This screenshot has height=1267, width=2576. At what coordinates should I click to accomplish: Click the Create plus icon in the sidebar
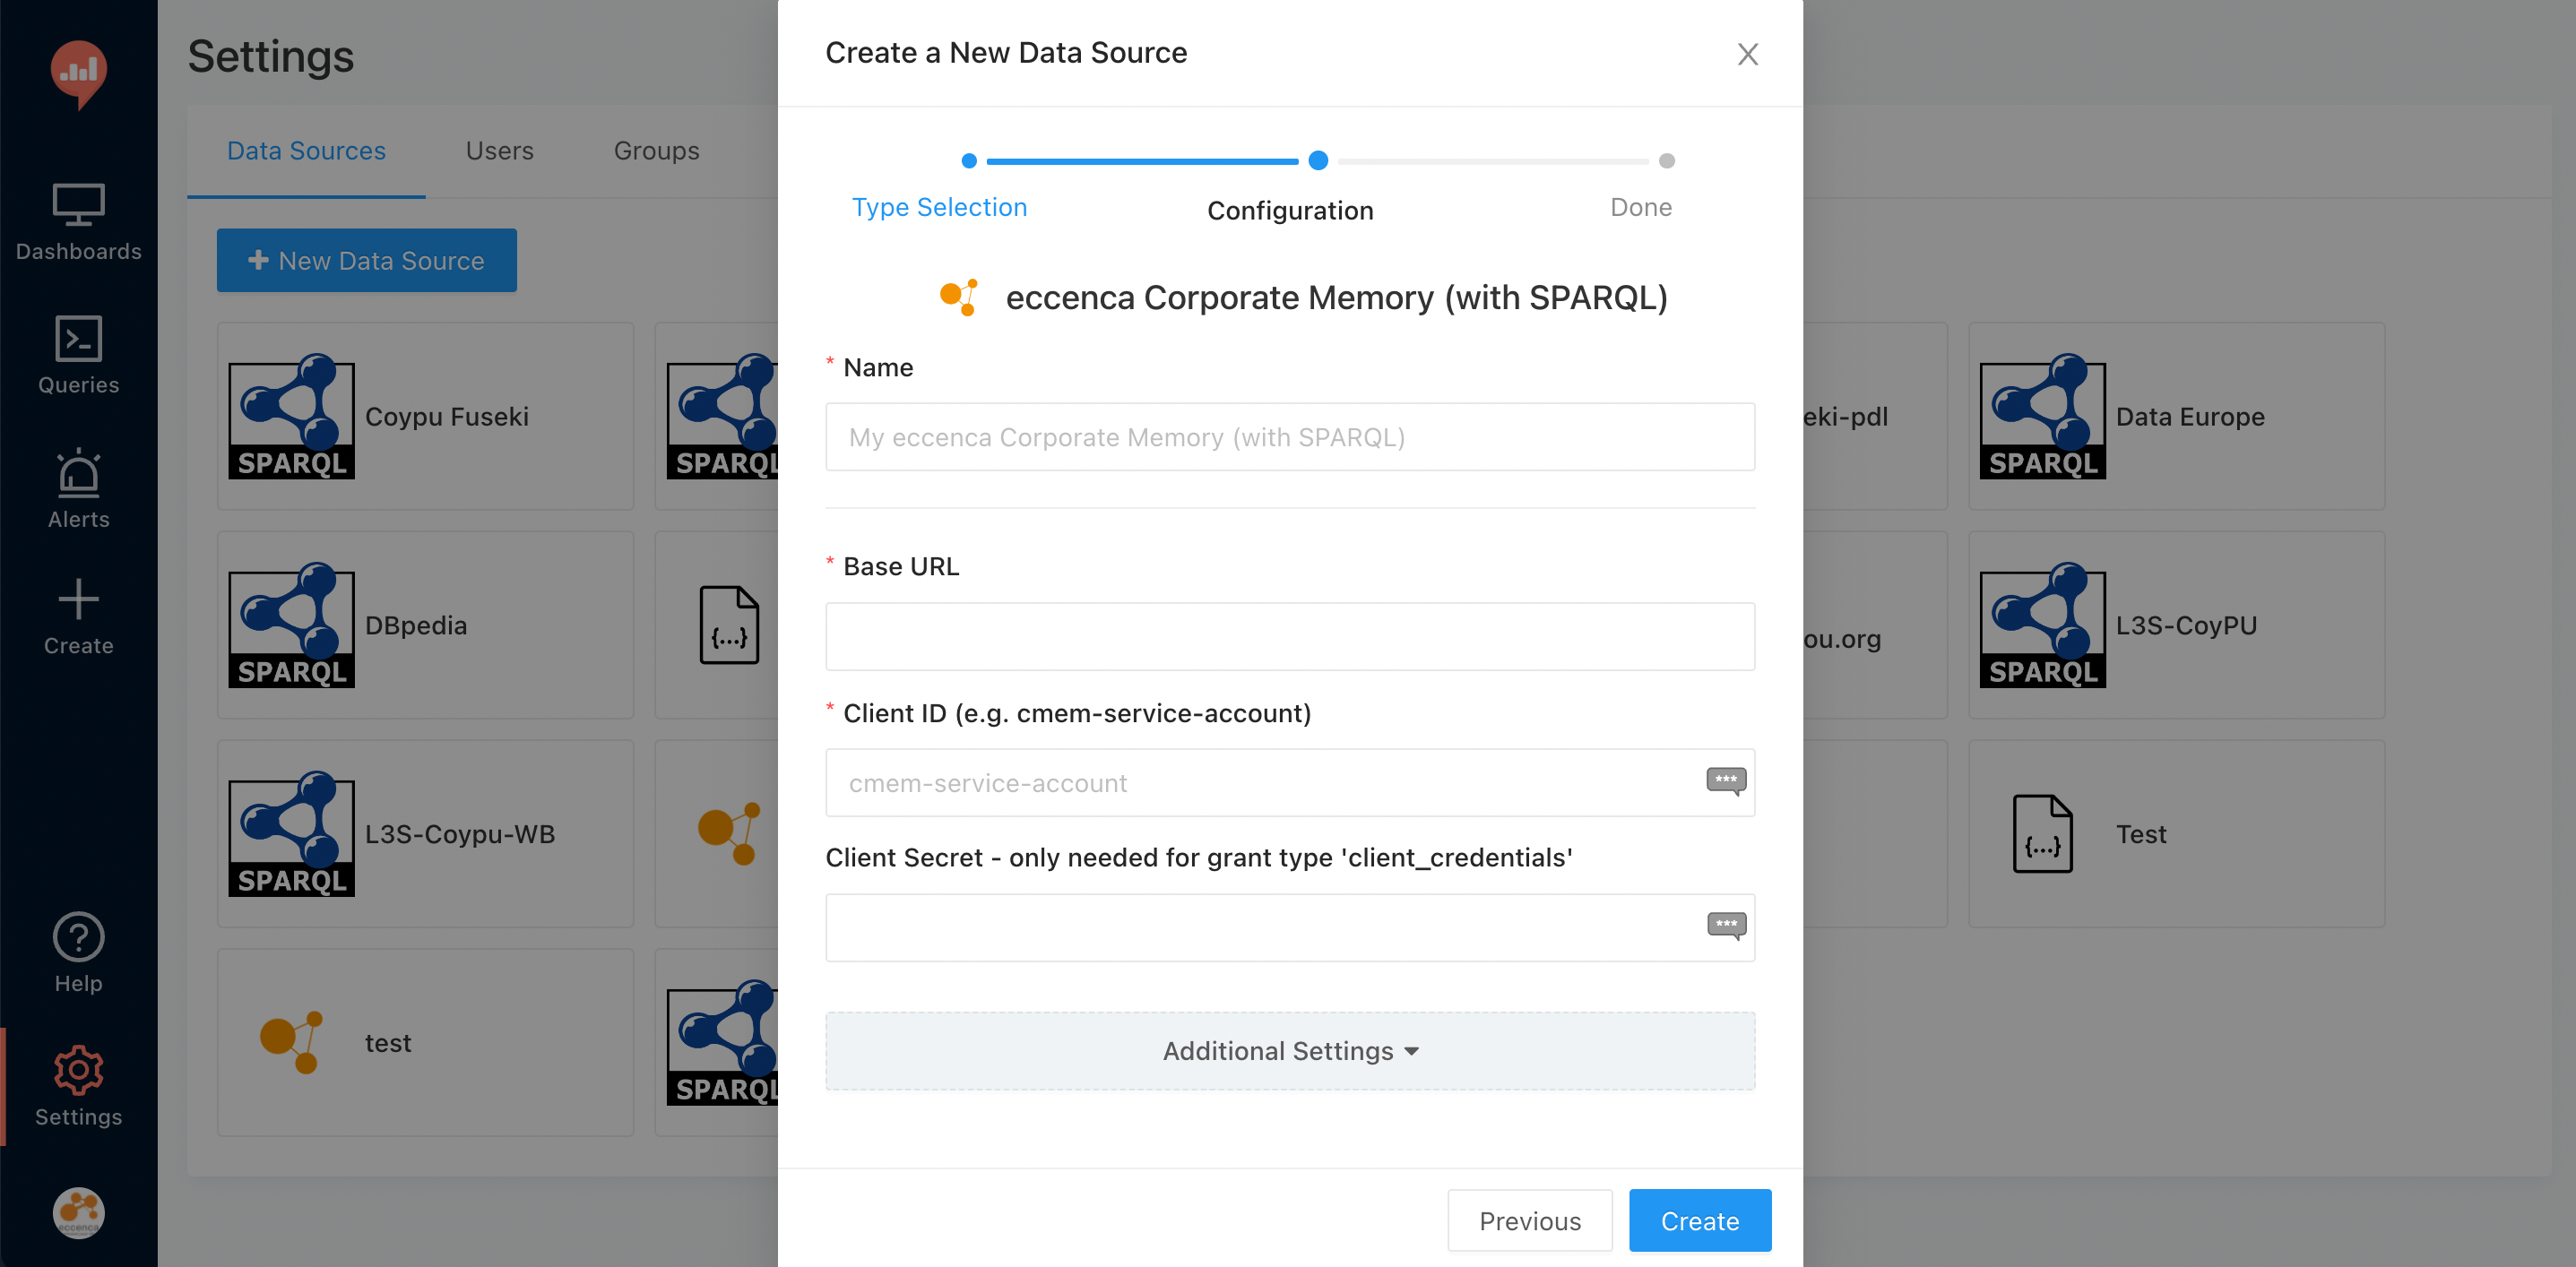pyautogui.click(x=78, y=599)
